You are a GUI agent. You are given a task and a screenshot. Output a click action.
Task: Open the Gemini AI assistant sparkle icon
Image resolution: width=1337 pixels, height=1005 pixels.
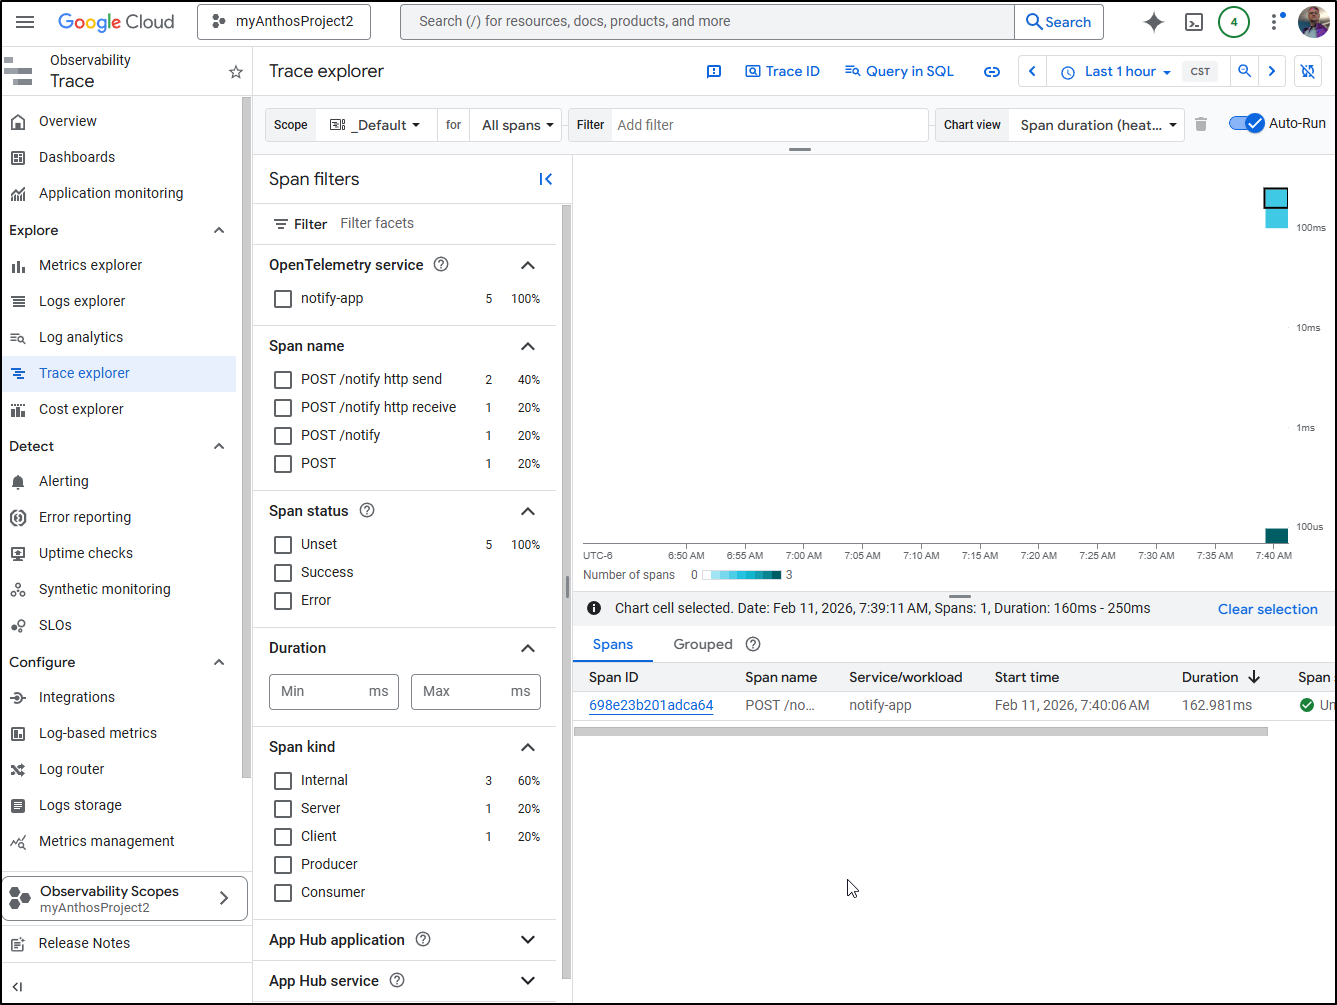click(x=1153, y=22)
